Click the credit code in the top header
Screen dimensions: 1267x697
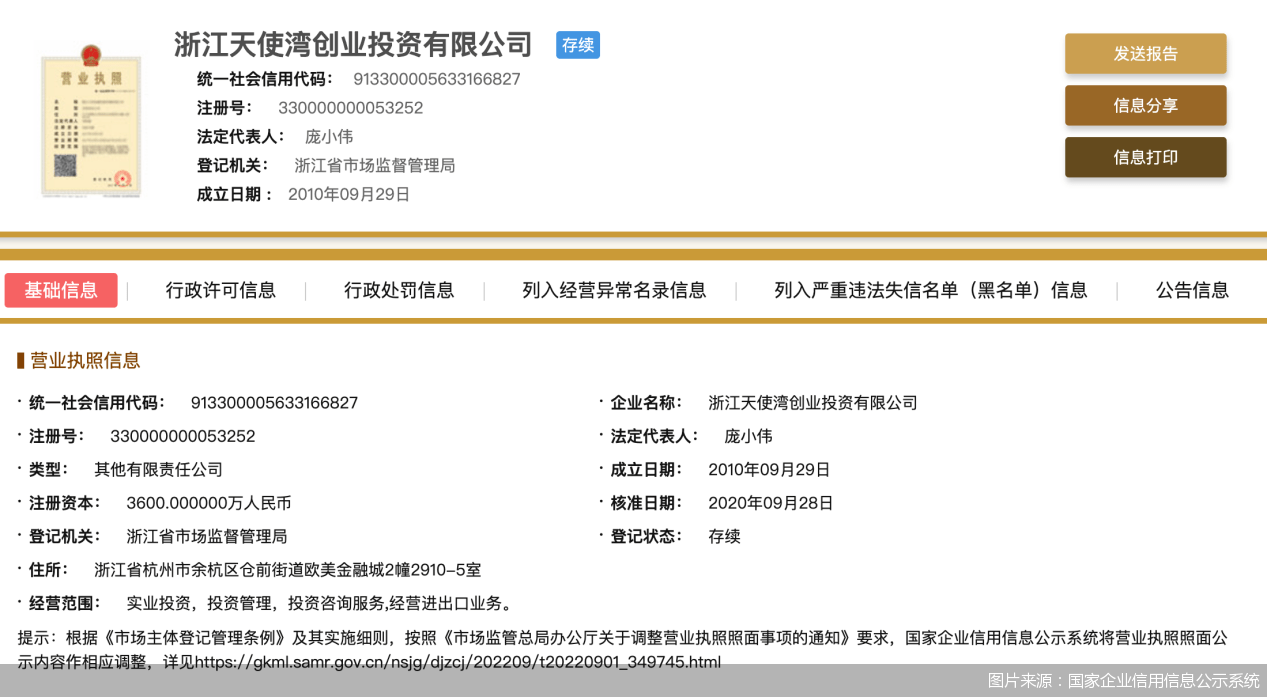[436, 79]
